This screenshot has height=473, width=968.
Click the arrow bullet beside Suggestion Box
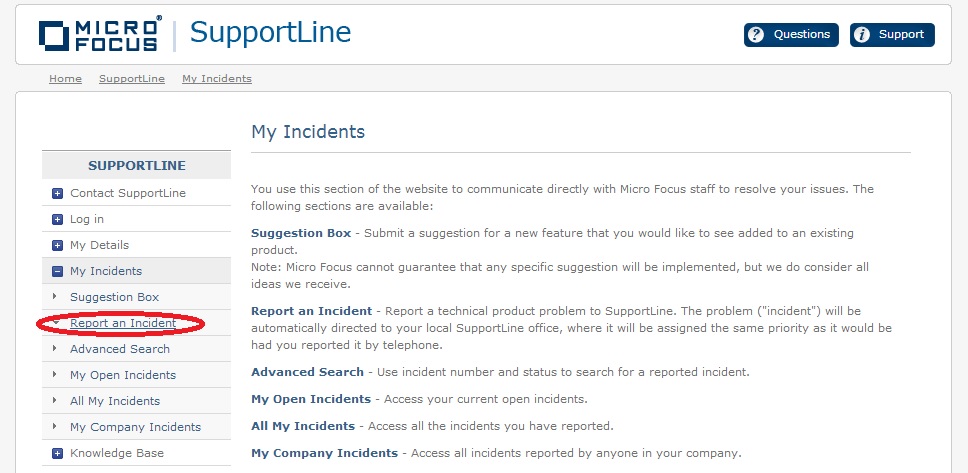[54, 297]
